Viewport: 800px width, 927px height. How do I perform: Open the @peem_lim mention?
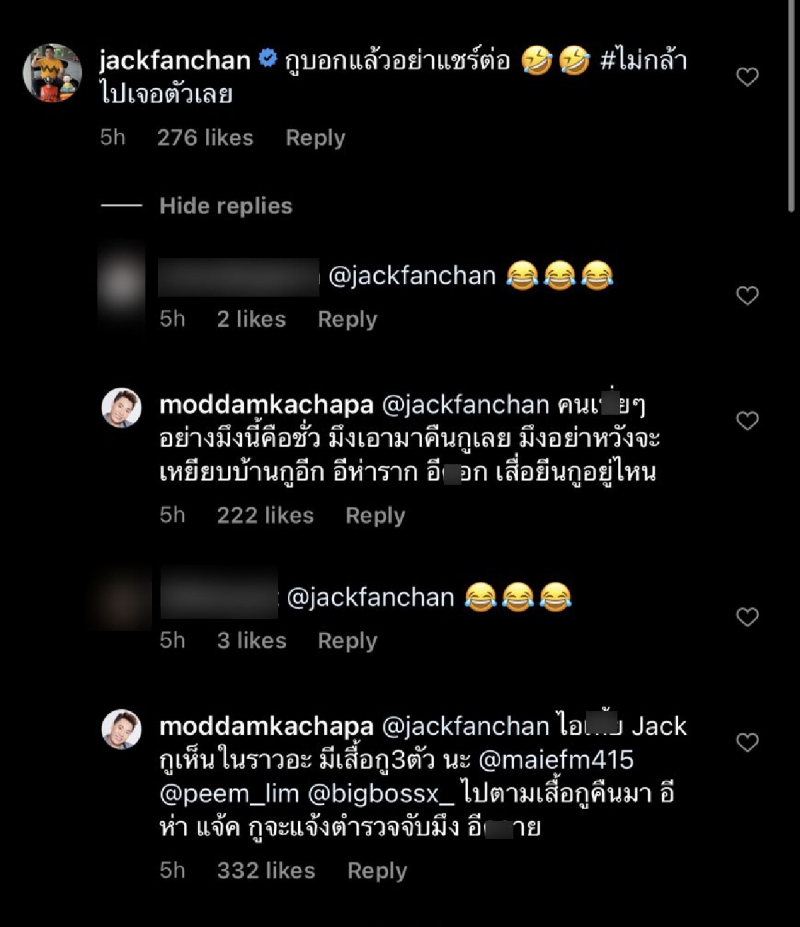[x=214, y=790]
